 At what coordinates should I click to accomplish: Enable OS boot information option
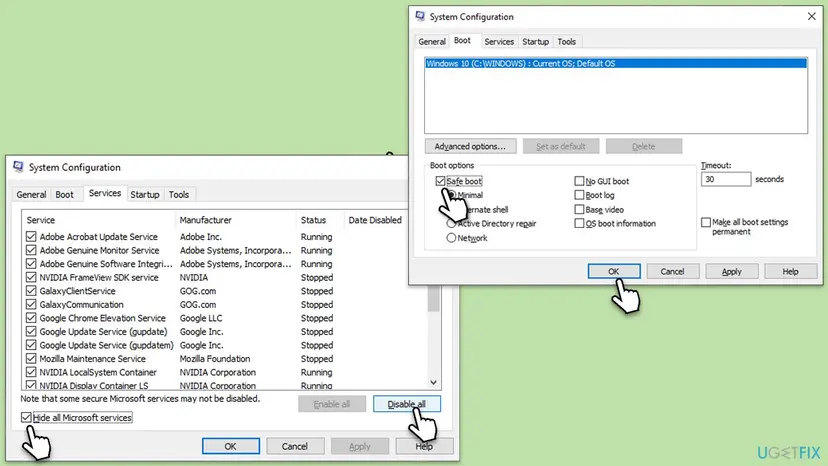[x=579, y=223]
